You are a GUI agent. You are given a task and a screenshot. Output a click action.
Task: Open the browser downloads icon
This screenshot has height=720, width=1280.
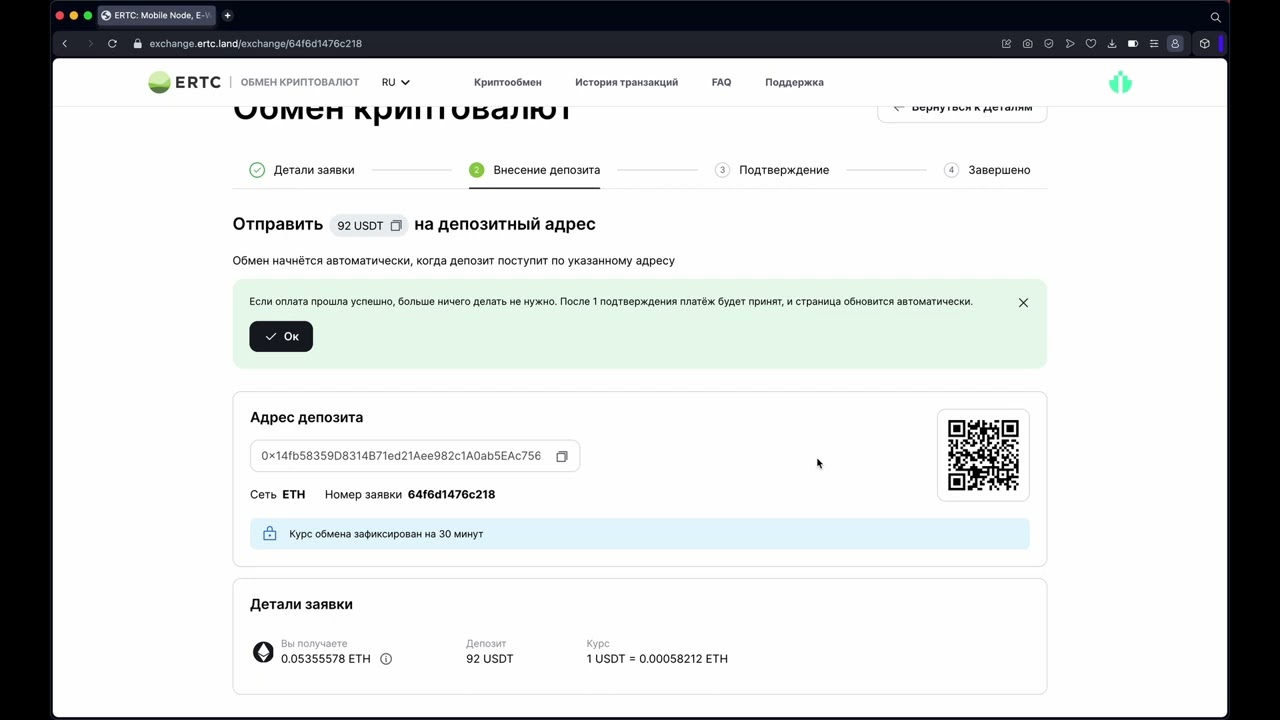point(1111,44)
